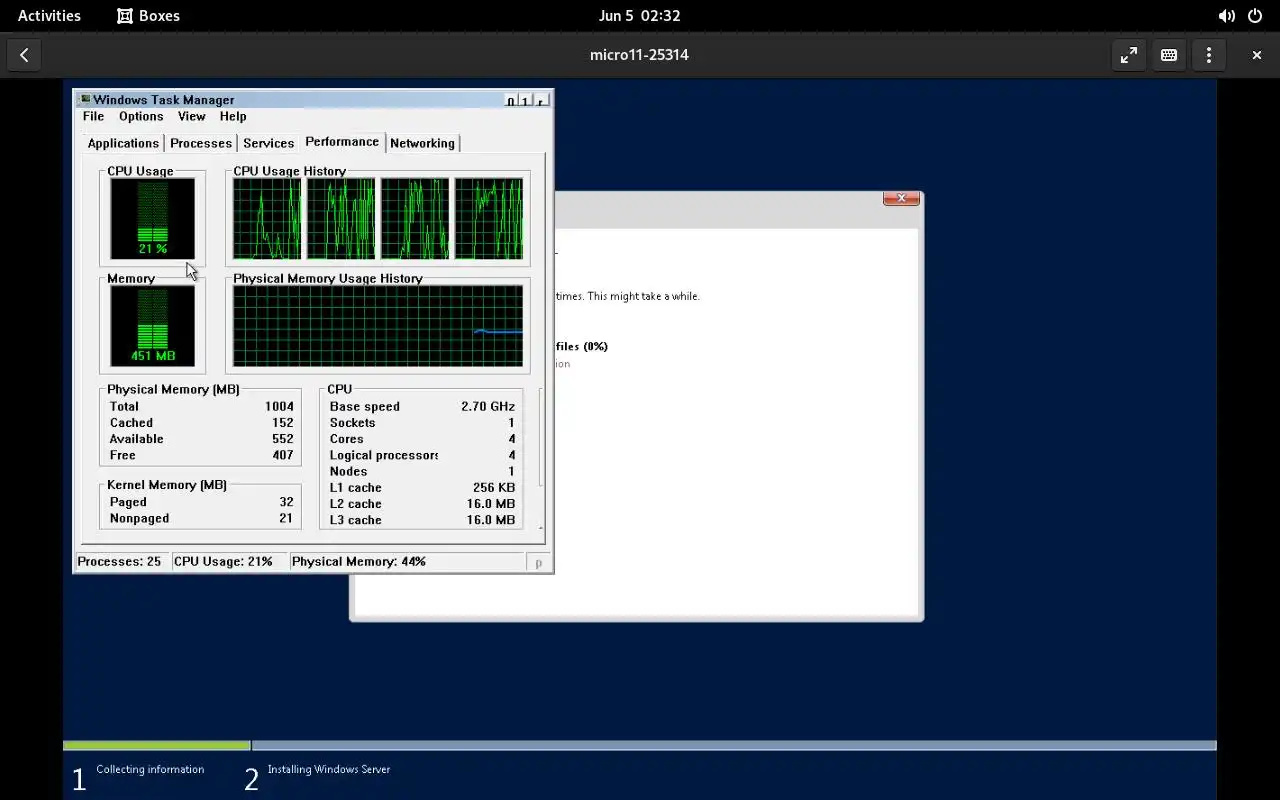
Task: Click step 2 Installing Windows Server
Action: pyautogui.click(x=318, y=775)
